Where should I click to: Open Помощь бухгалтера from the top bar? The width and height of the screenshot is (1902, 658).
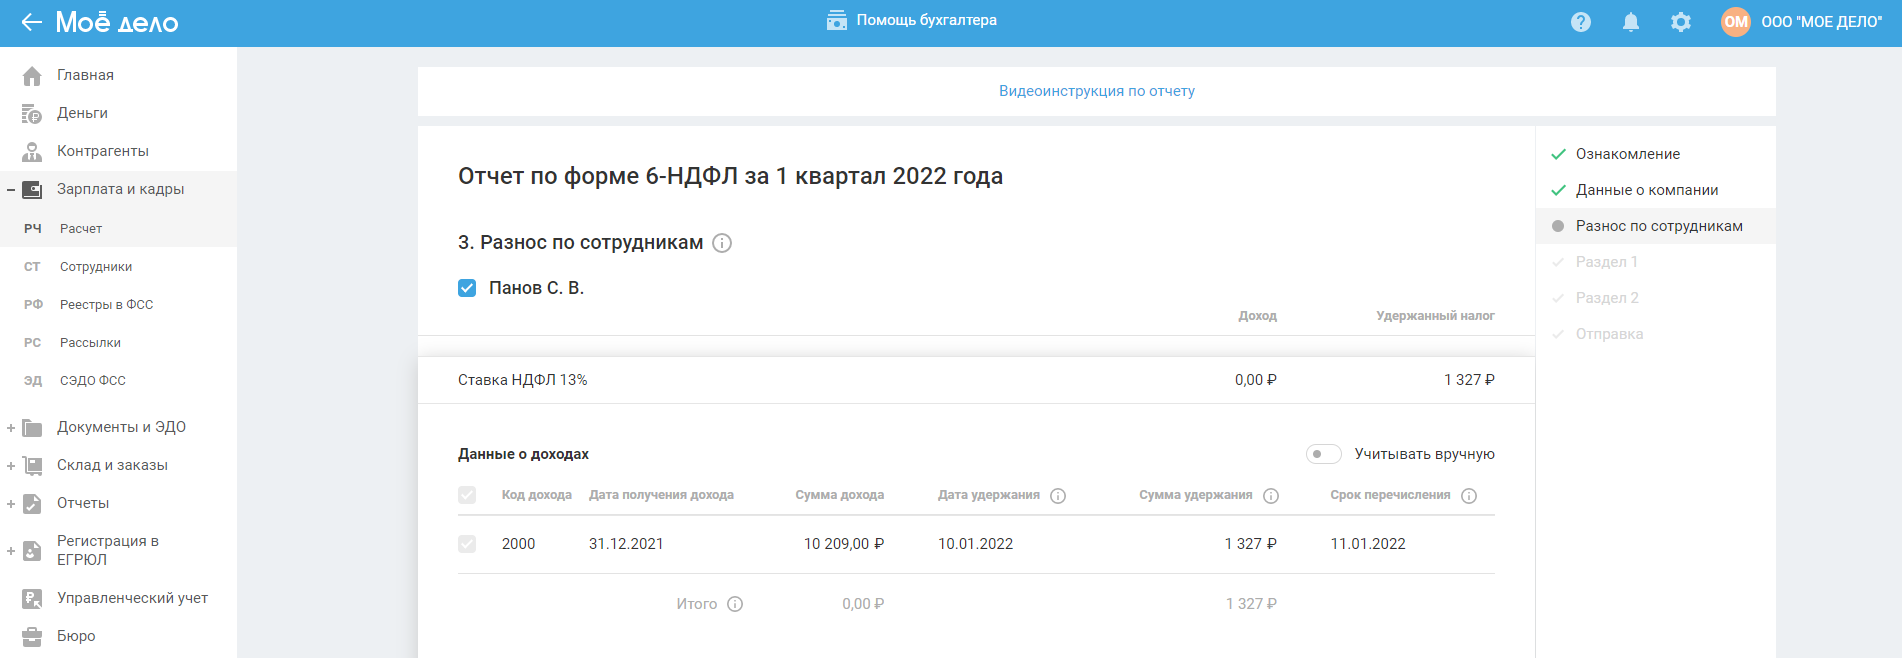coord(911,20)
